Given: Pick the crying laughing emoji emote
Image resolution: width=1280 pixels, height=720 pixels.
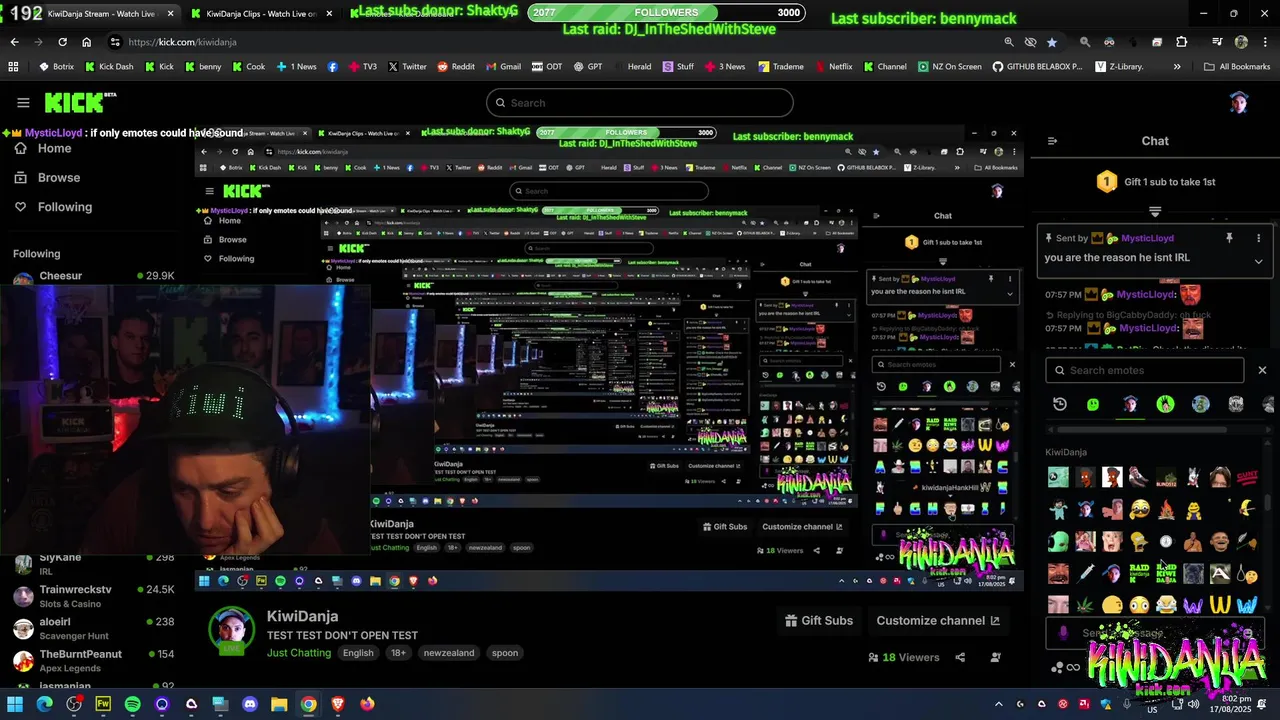Looking at the screenshot, I should [1166, 604].
